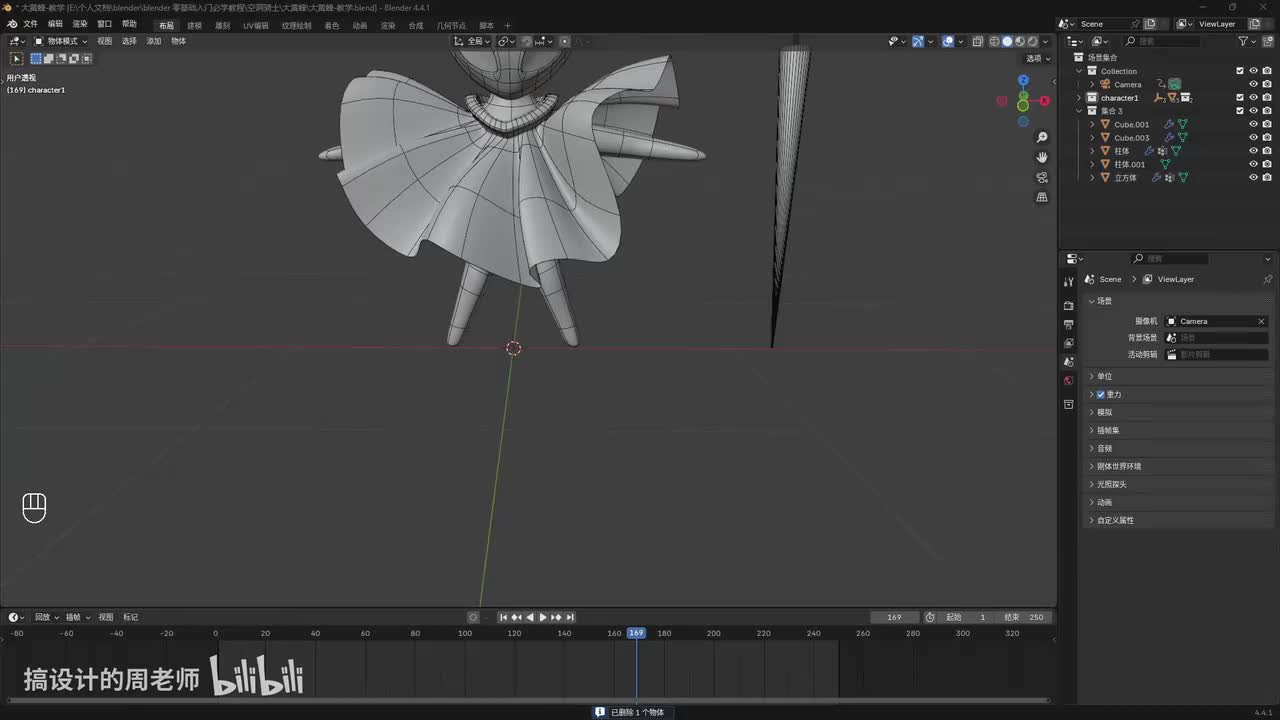Viewport: 1280px width, 720px height.
Task: Hide the Camera with its eye icon
Action: (x=1253, y=84)
